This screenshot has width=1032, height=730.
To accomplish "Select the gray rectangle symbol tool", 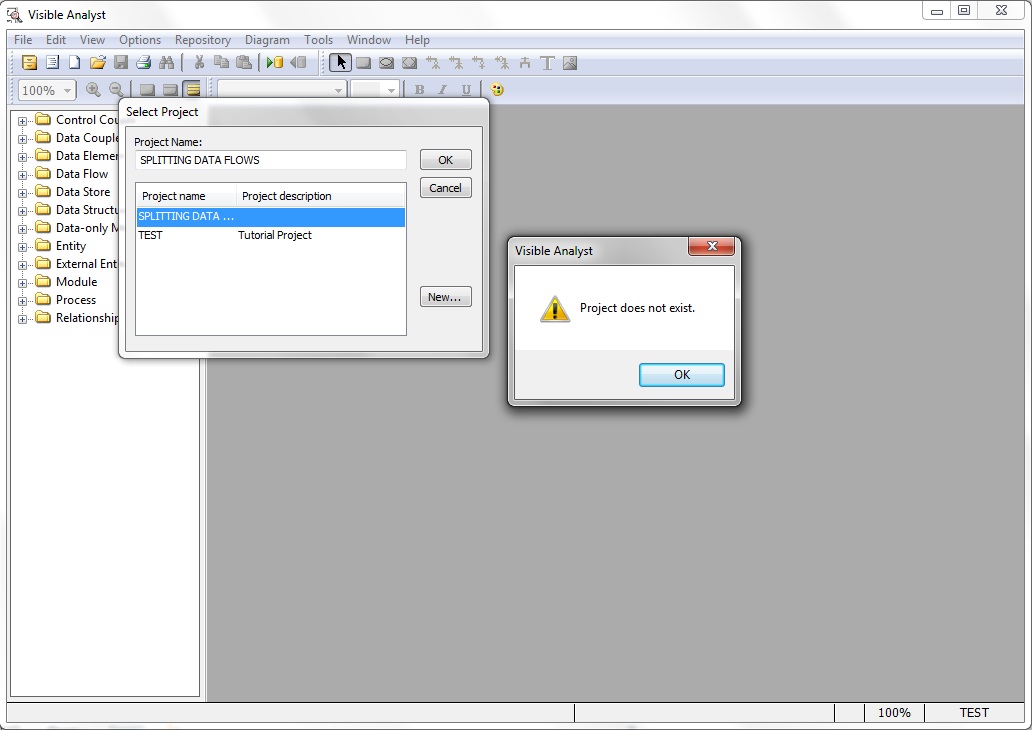I will (363, 63).
